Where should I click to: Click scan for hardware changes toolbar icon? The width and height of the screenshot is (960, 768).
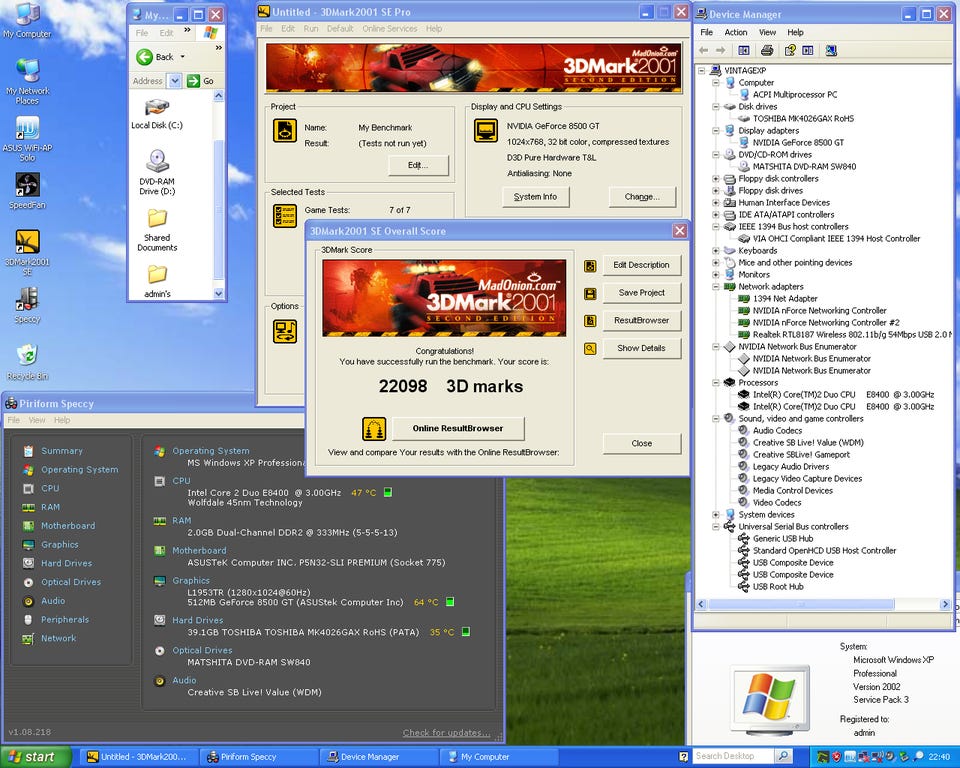831,50
